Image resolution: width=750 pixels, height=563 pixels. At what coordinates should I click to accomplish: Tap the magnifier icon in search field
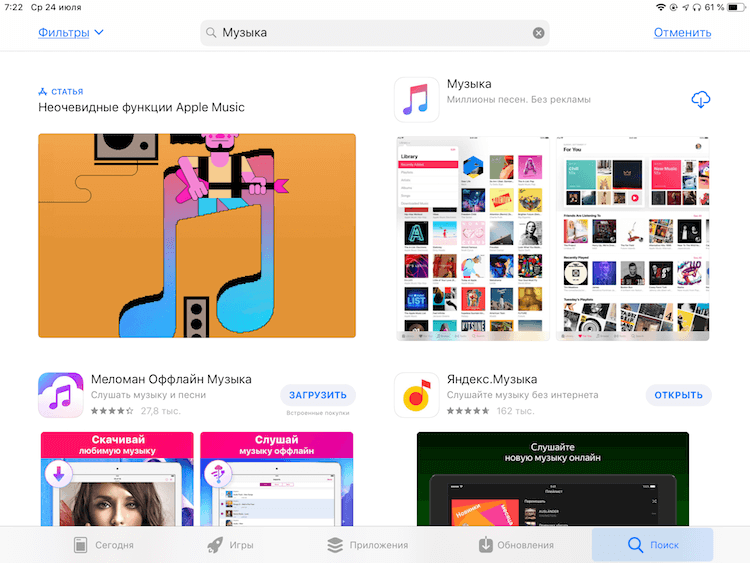click(210, 33)
